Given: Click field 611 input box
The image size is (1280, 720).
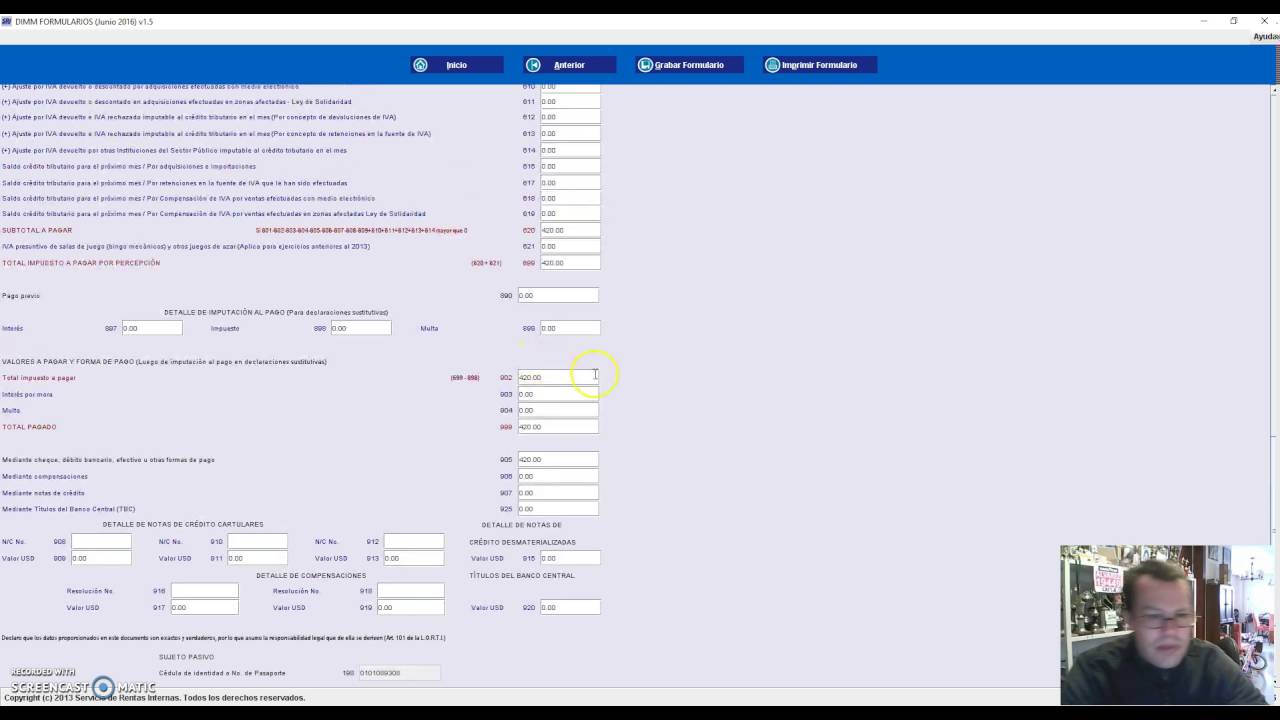Looking at the screenshot, I should (x=570, y=101).
